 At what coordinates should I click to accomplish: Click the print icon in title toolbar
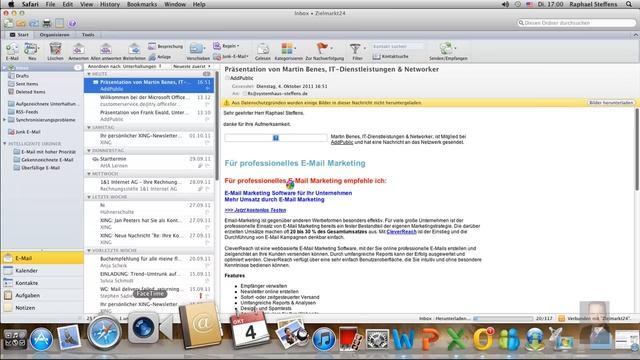pos(47,23)
